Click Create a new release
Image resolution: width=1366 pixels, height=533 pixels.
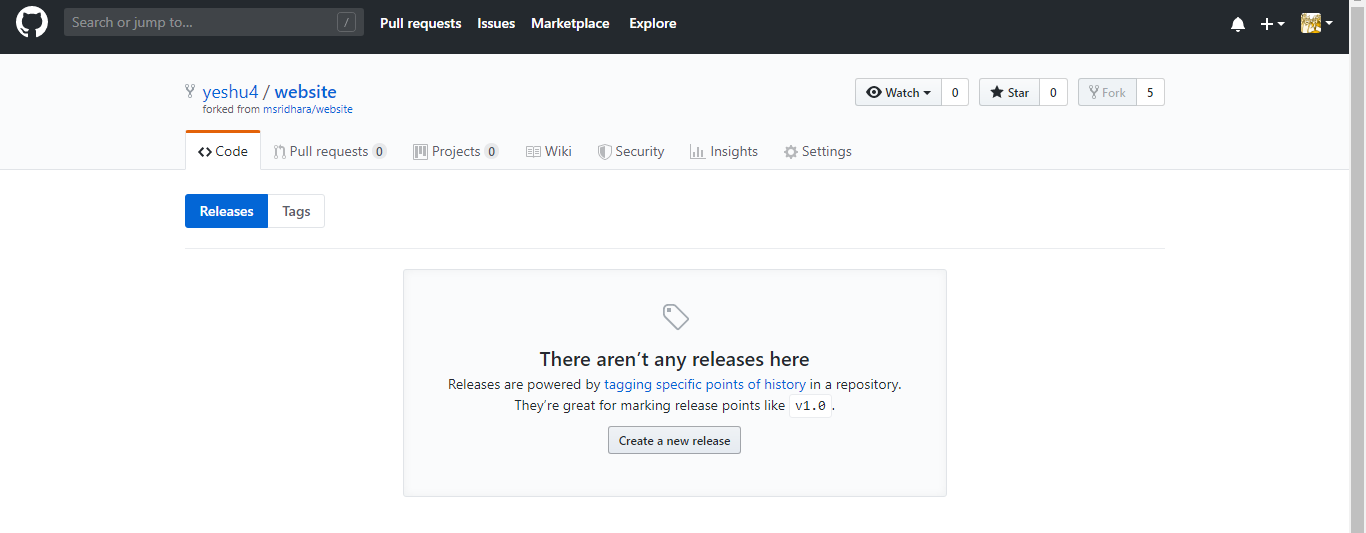click(674, 440)
